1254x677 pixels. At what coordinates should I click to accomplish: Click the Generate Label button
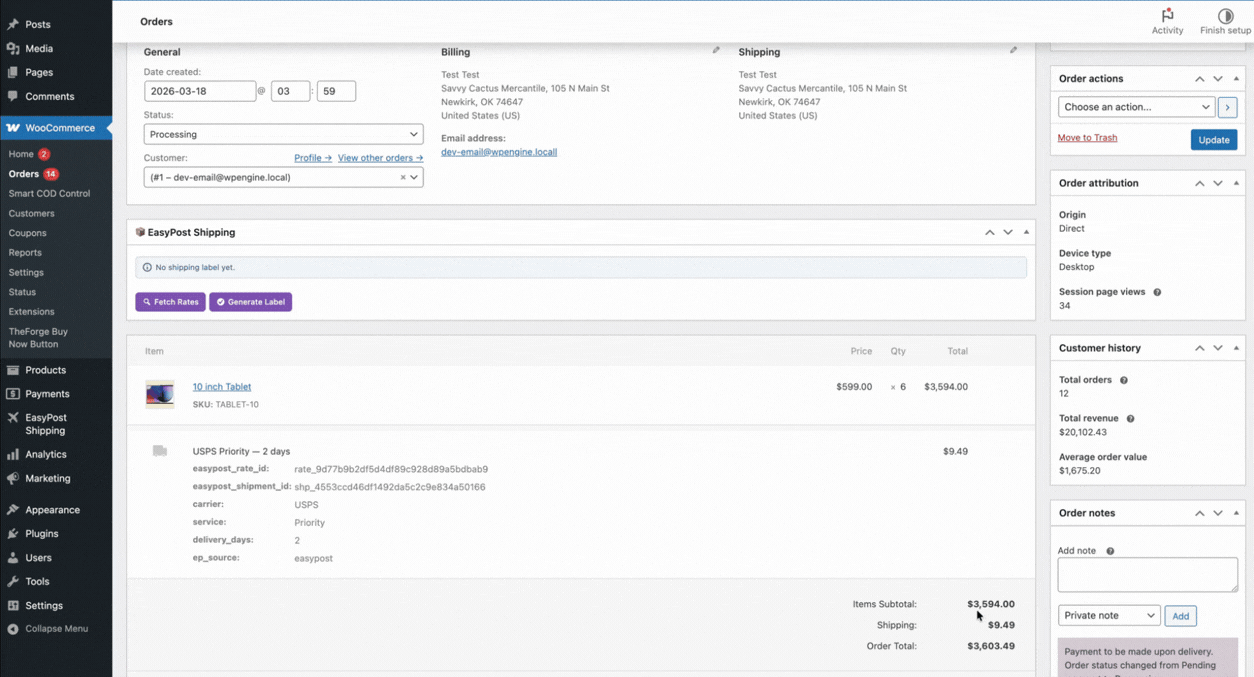250,301
